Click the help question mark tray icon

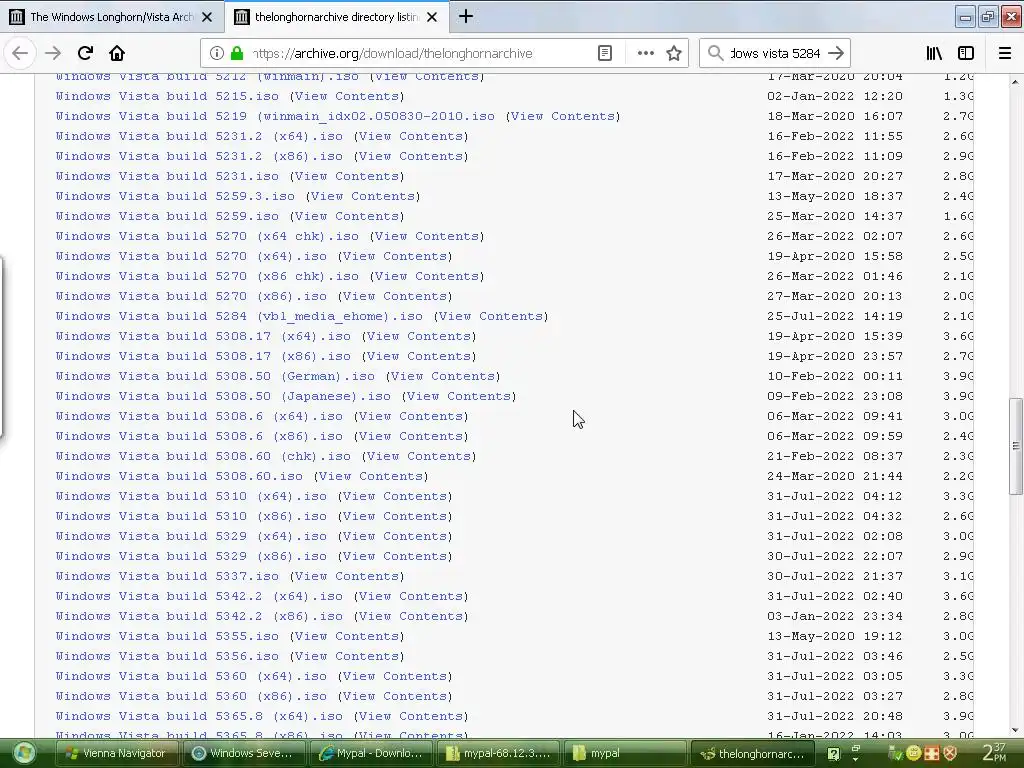pos(833,754)
